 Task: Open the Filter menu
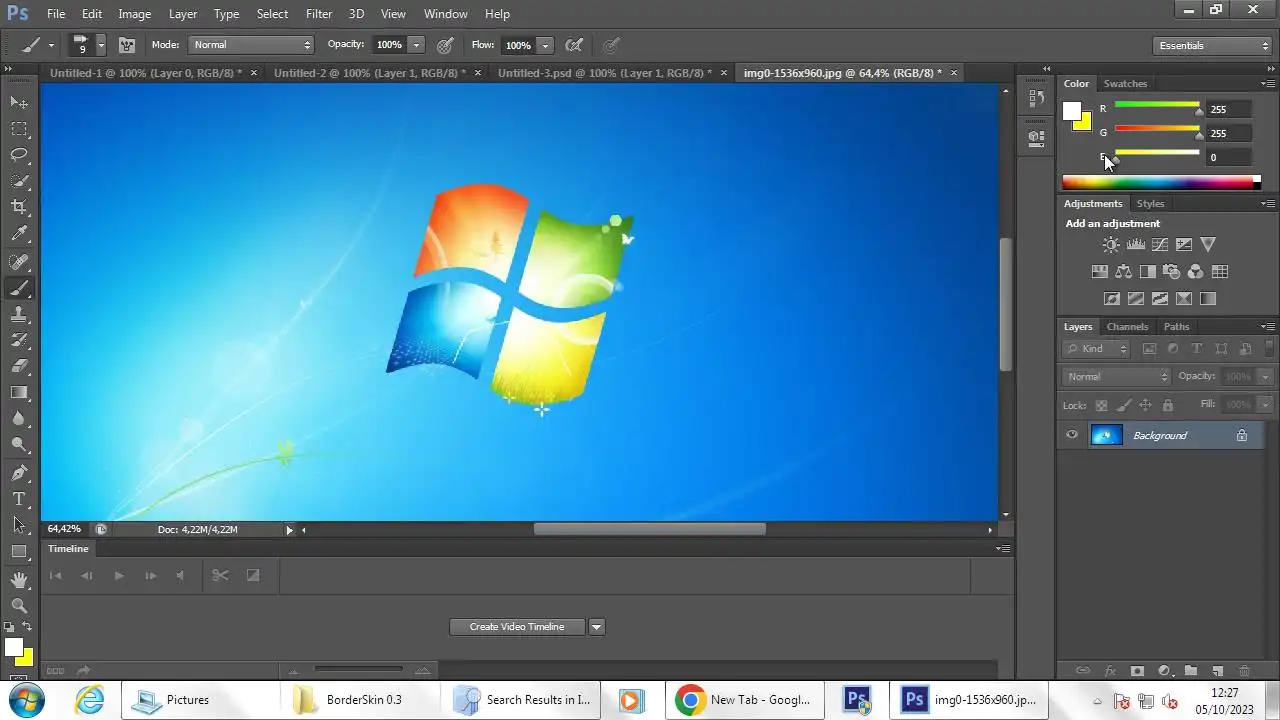point(319,14)
